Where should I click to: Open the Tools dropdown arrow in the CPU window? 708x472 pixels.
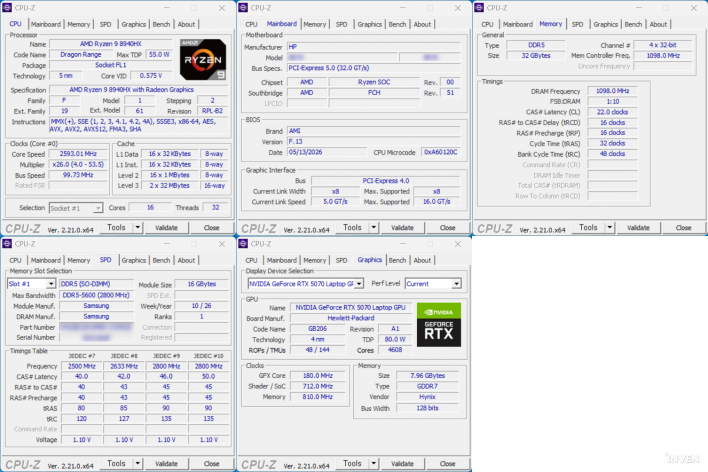(x=138, y=227)
